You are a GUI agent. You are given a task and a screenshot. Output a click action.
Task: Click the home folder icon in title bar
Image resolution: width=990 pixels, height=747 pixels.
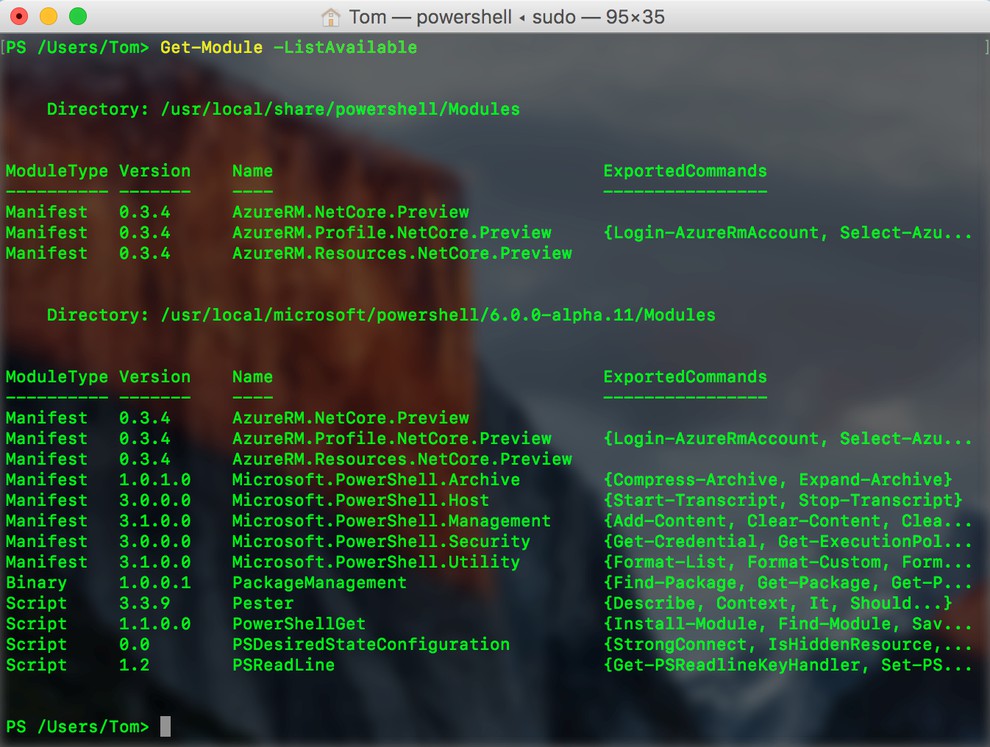coord(330,17)
